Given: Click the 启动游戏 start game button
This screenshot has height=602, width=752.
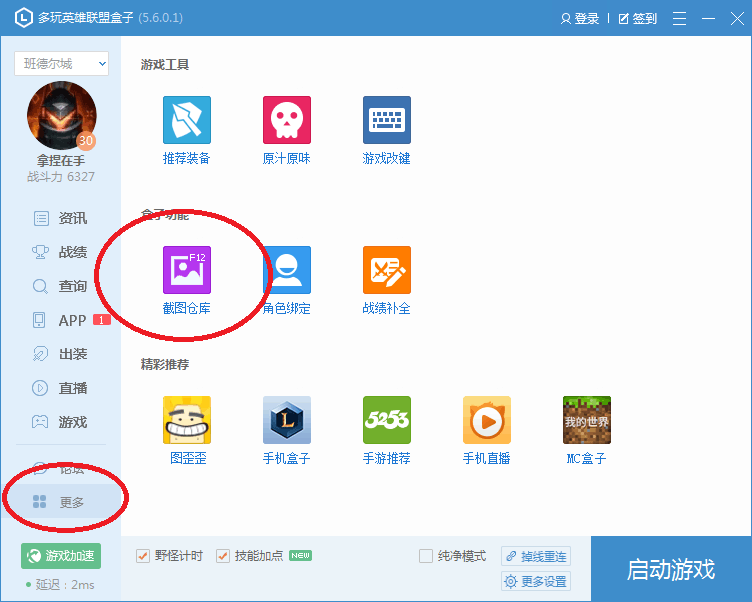Looking at the screenshot, I should 671,568.
